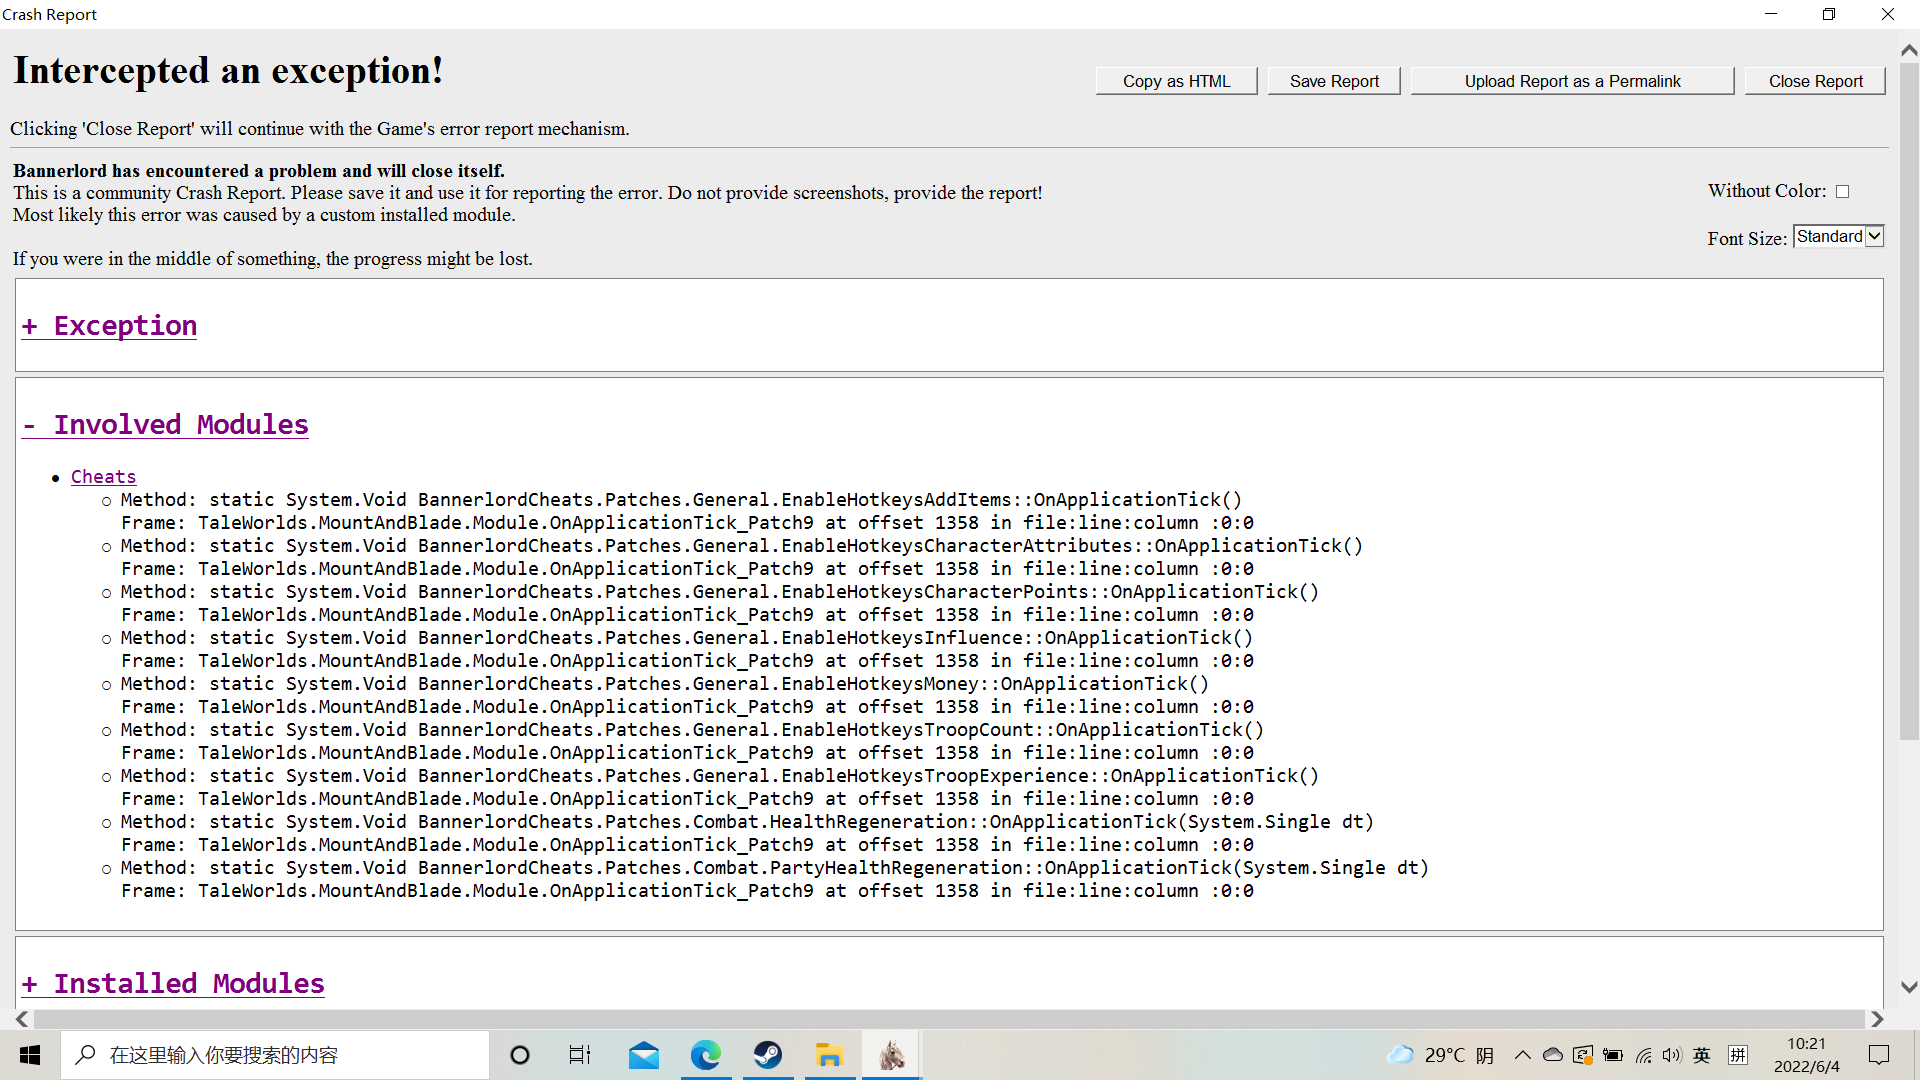Open network Wi-Fi tray icon
The height and width of the screenshot is (1080, 1920).
(1643, 1055)
